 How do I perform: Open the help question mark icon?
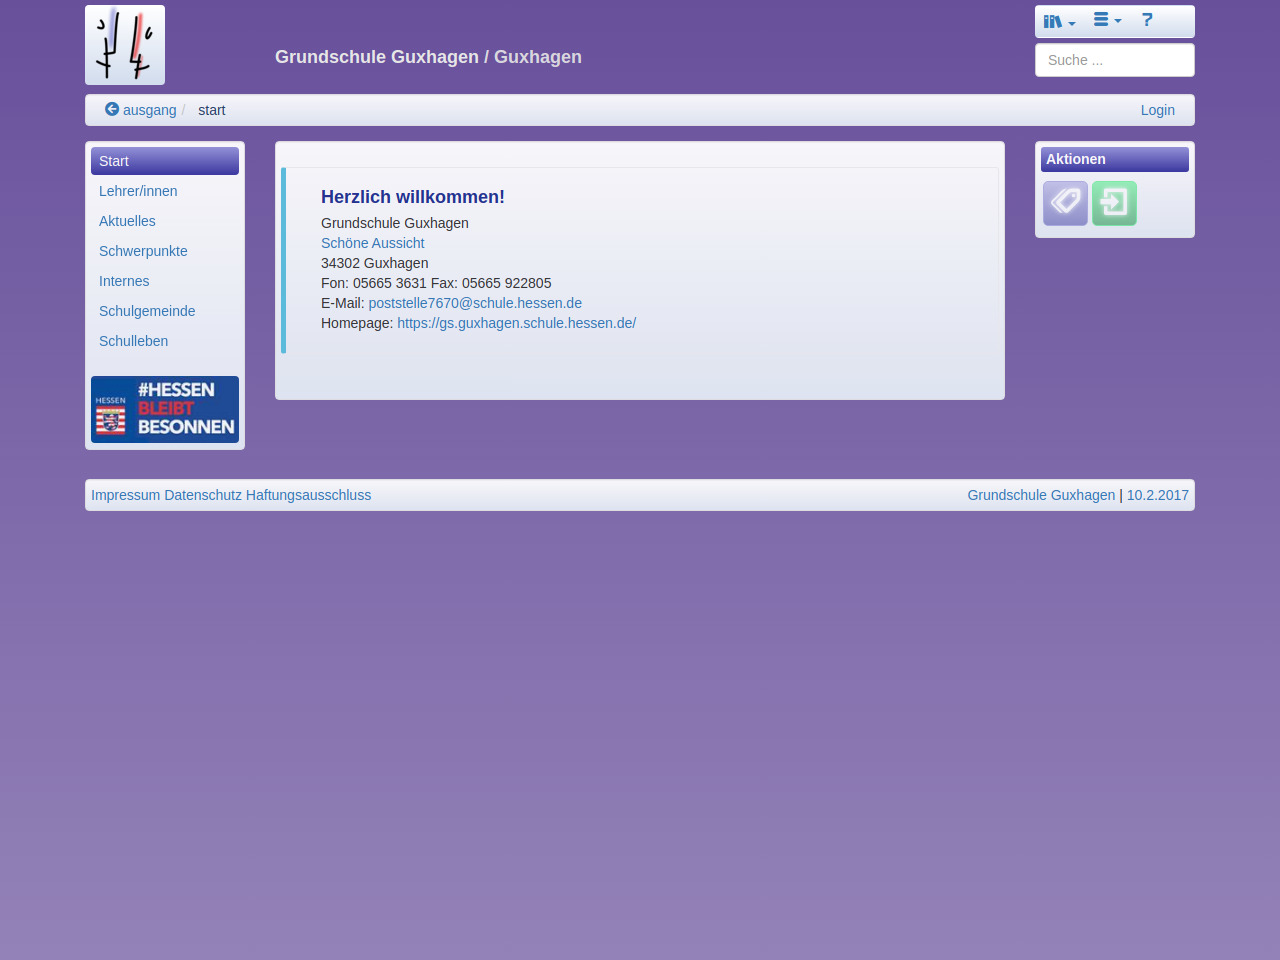tap(1147, 20)
